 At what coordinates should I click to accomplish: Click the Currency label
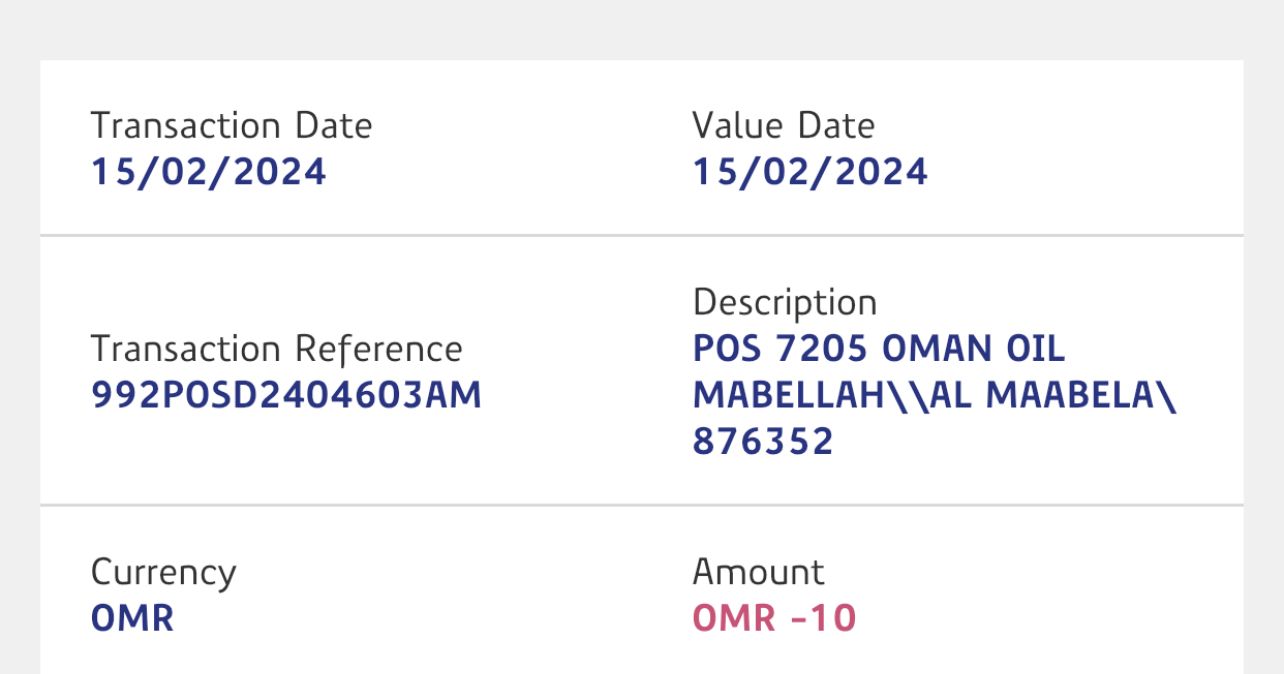(x=163, y=572)
